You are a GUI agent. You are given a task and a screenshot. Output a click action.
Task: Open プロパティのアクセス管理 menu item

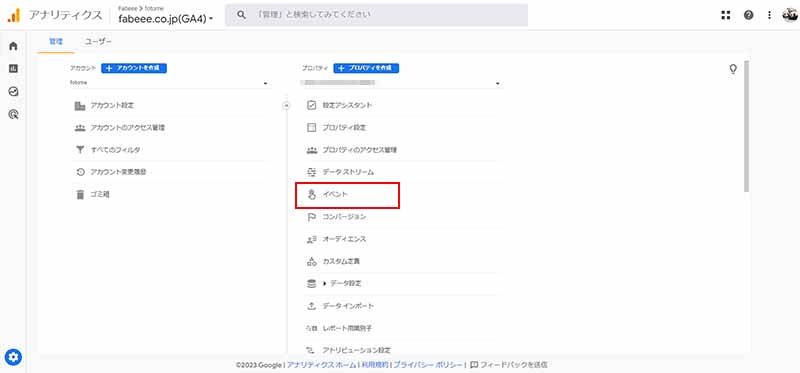point(360,150)
